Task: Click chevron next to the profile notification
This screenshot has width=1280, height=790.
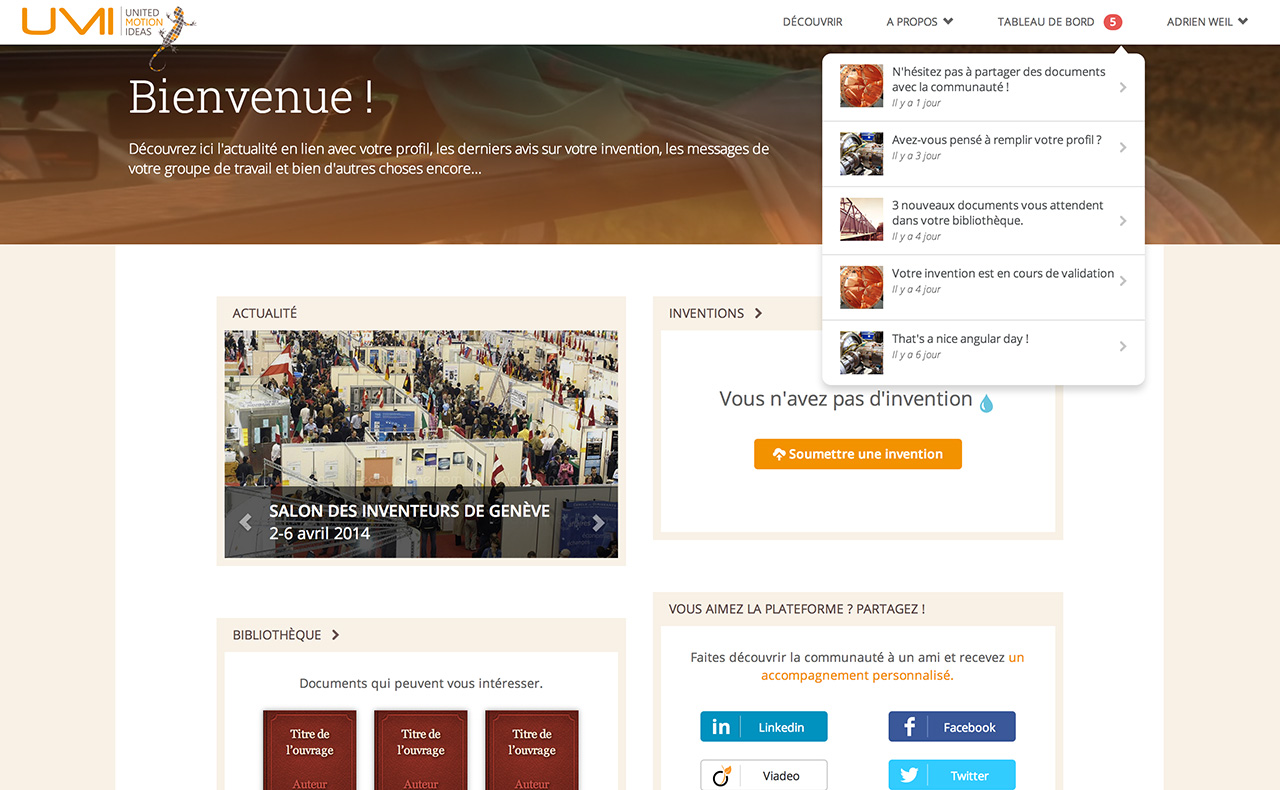Action: tap(1123, 147)
